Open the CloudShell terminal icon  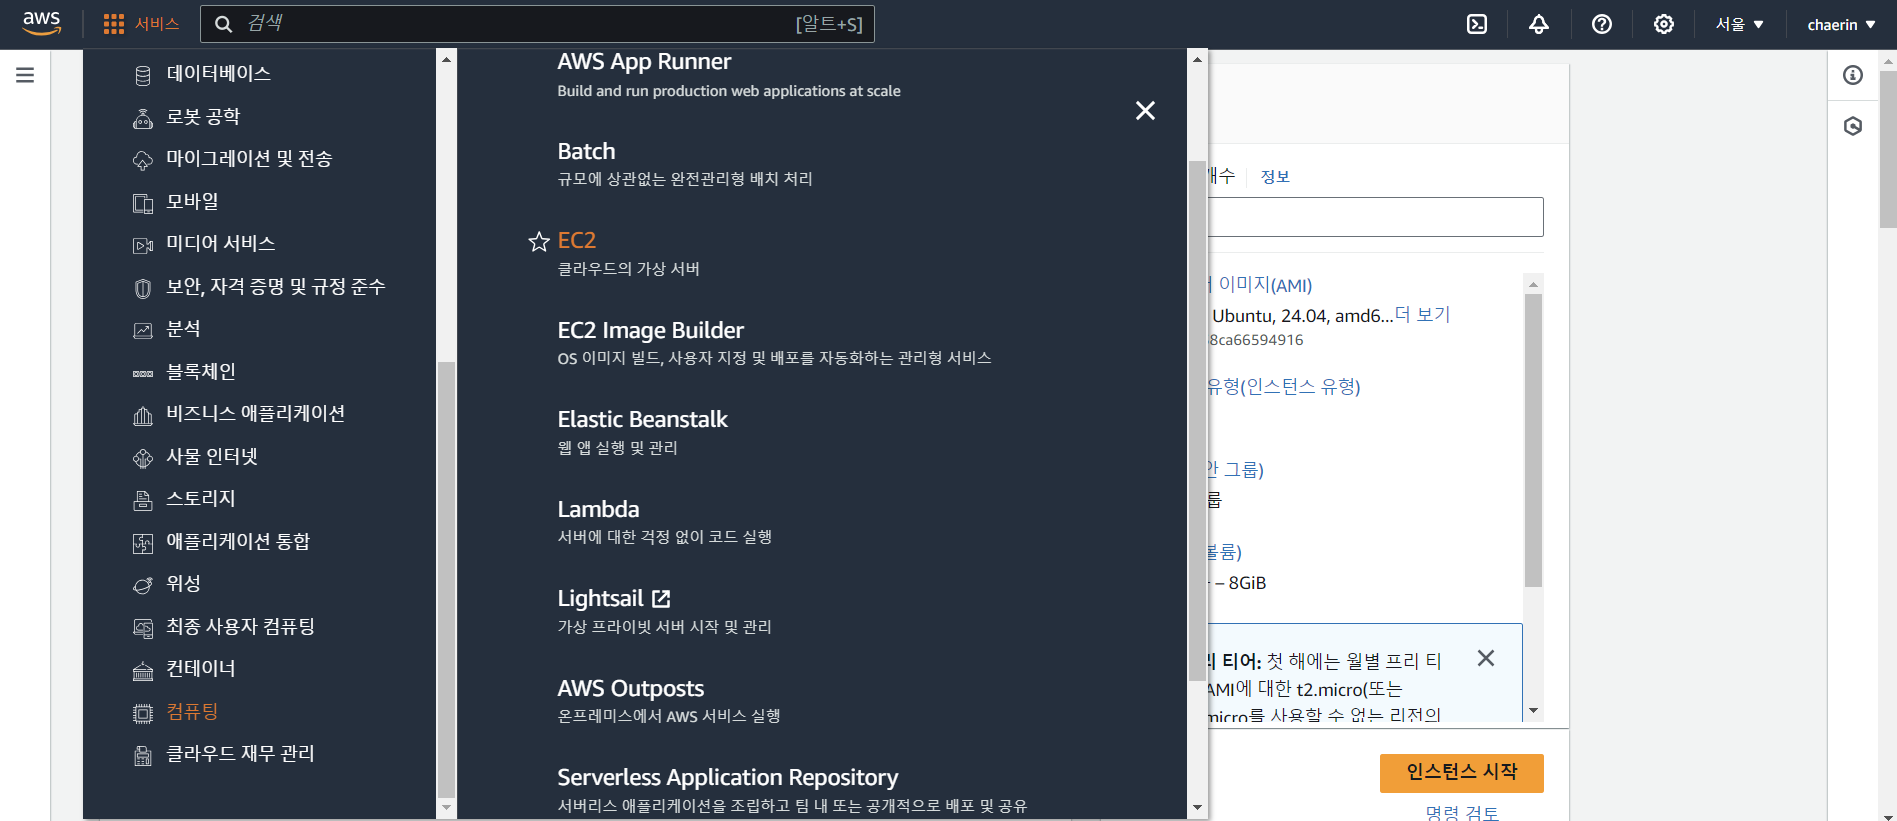(x=1477, y=24)
